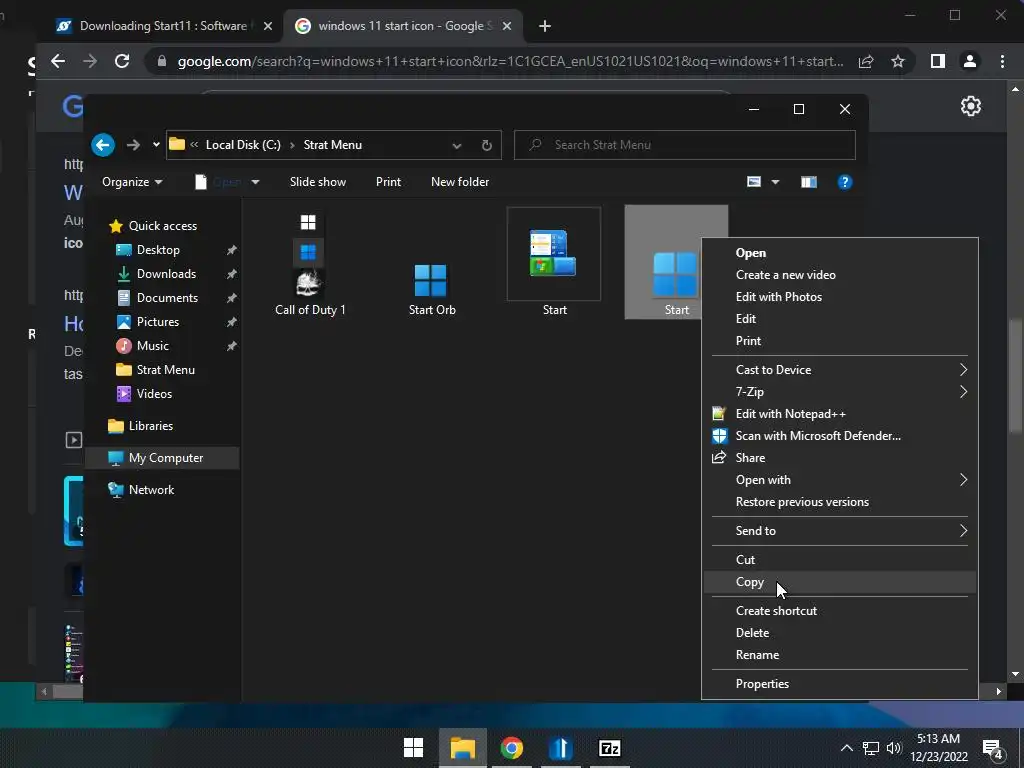Create a New folder
The image size is (1024, 768).
[x=460, y=182]
